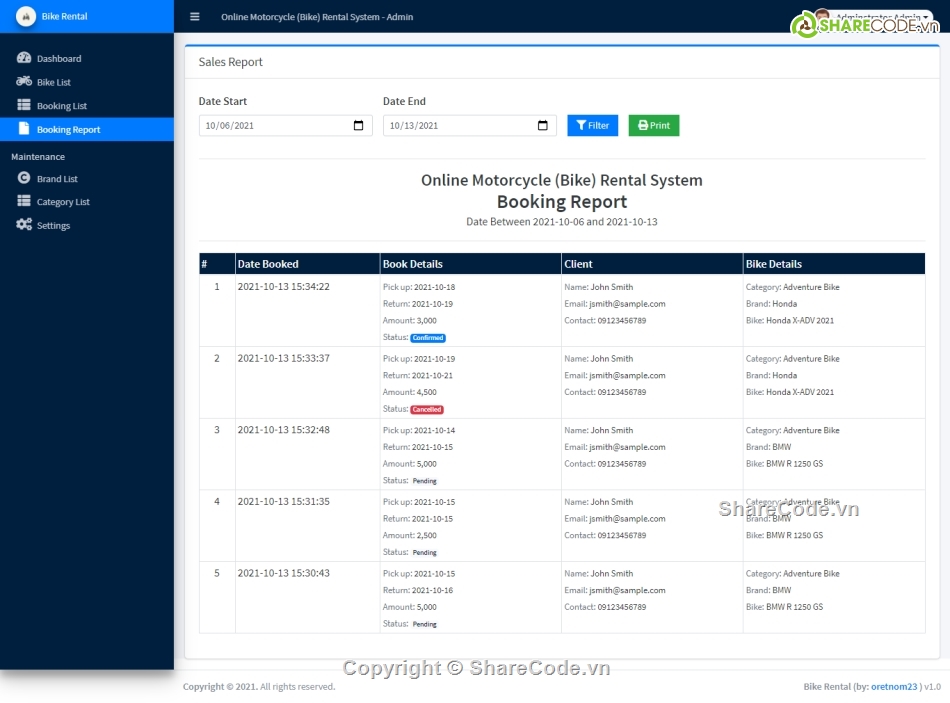Click the Booking List table icon

tap(24, 105)
